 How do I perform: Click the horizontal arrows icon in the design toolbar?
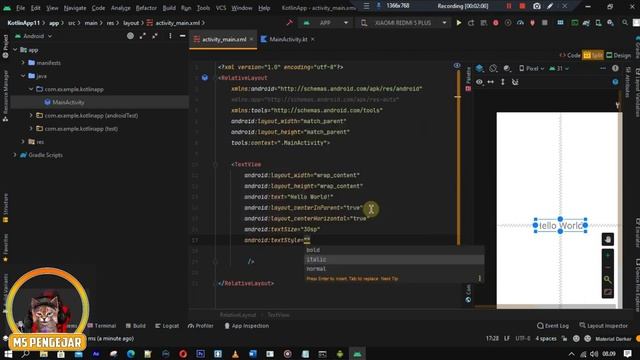click(491, 82)
